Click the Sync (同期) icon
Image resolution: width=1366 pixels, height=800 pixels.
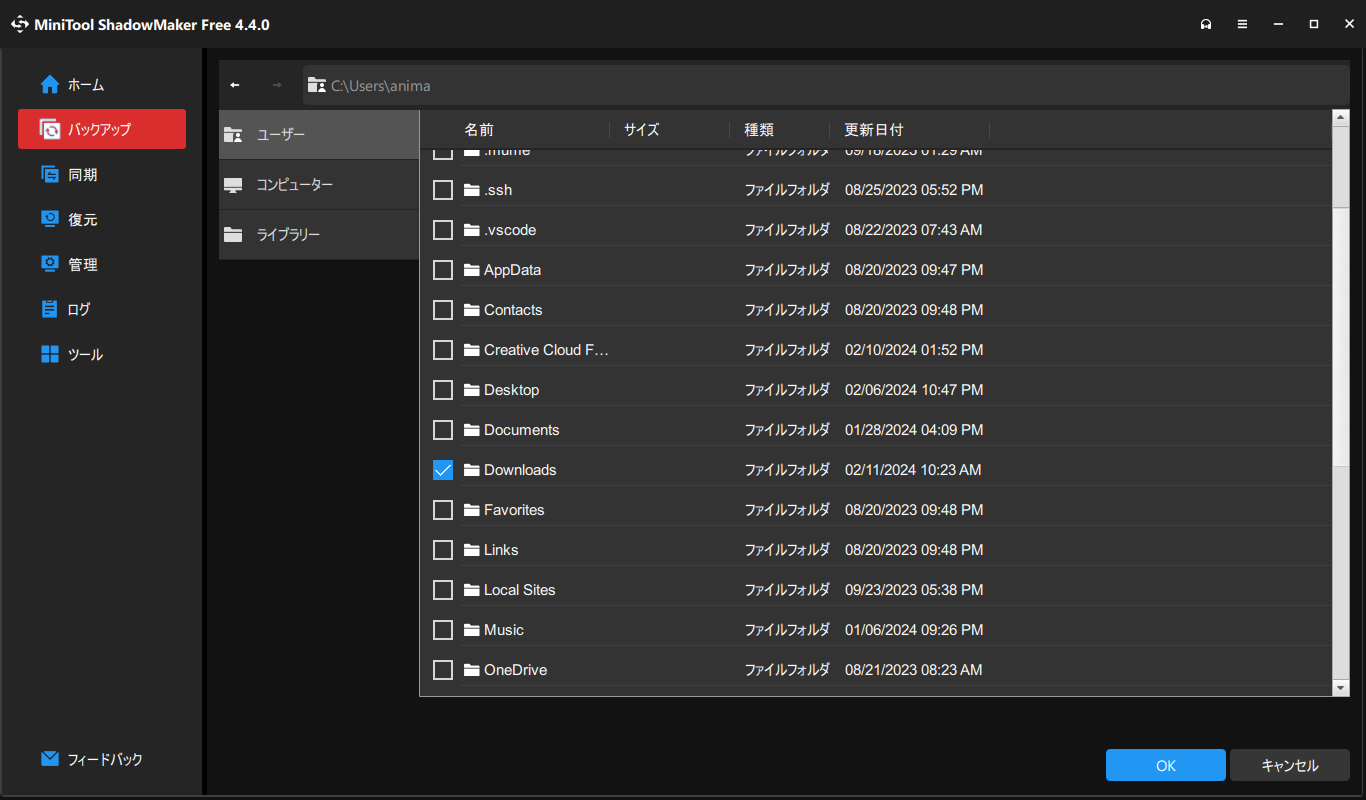pyautogui.click(x=50, y=175)
